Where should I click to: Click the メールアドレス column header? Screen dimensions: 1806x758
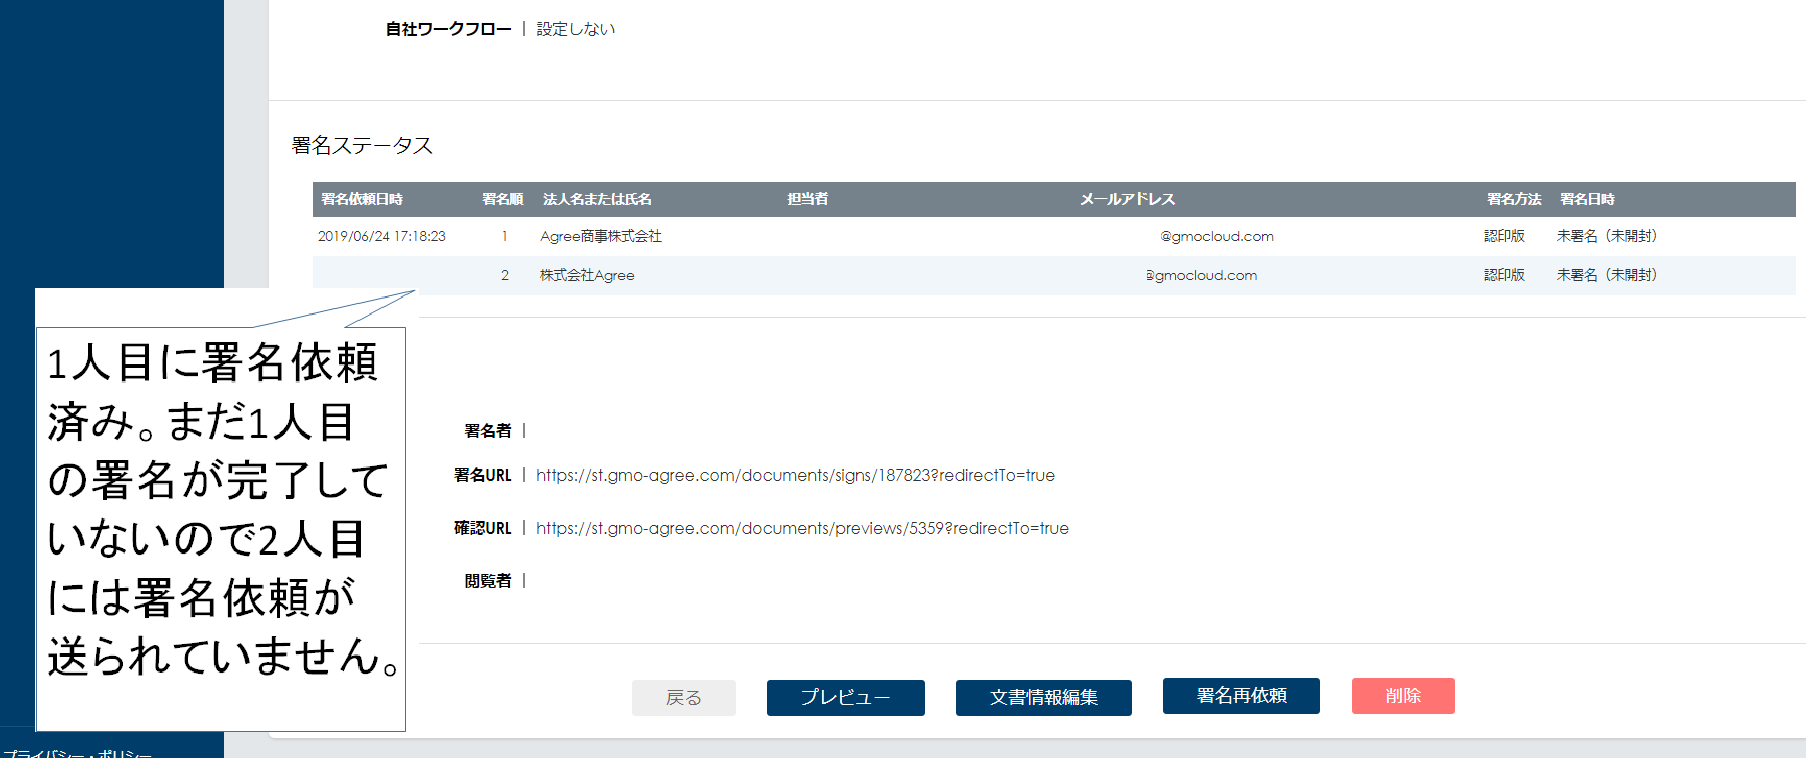coord(1127,199)
